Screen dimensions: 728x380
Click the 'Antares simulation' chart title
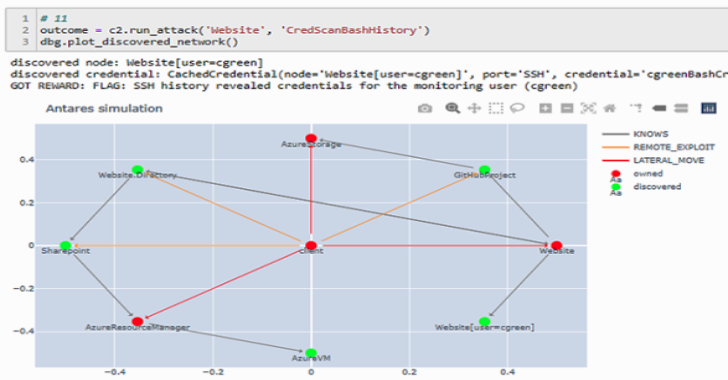tap(104, 109)
